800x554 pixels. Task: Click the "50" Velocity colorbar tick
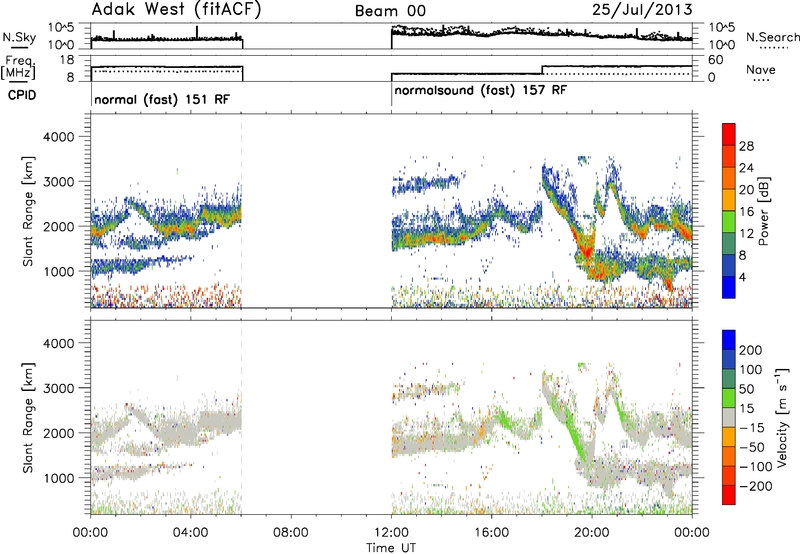click(x=746, y=389)
